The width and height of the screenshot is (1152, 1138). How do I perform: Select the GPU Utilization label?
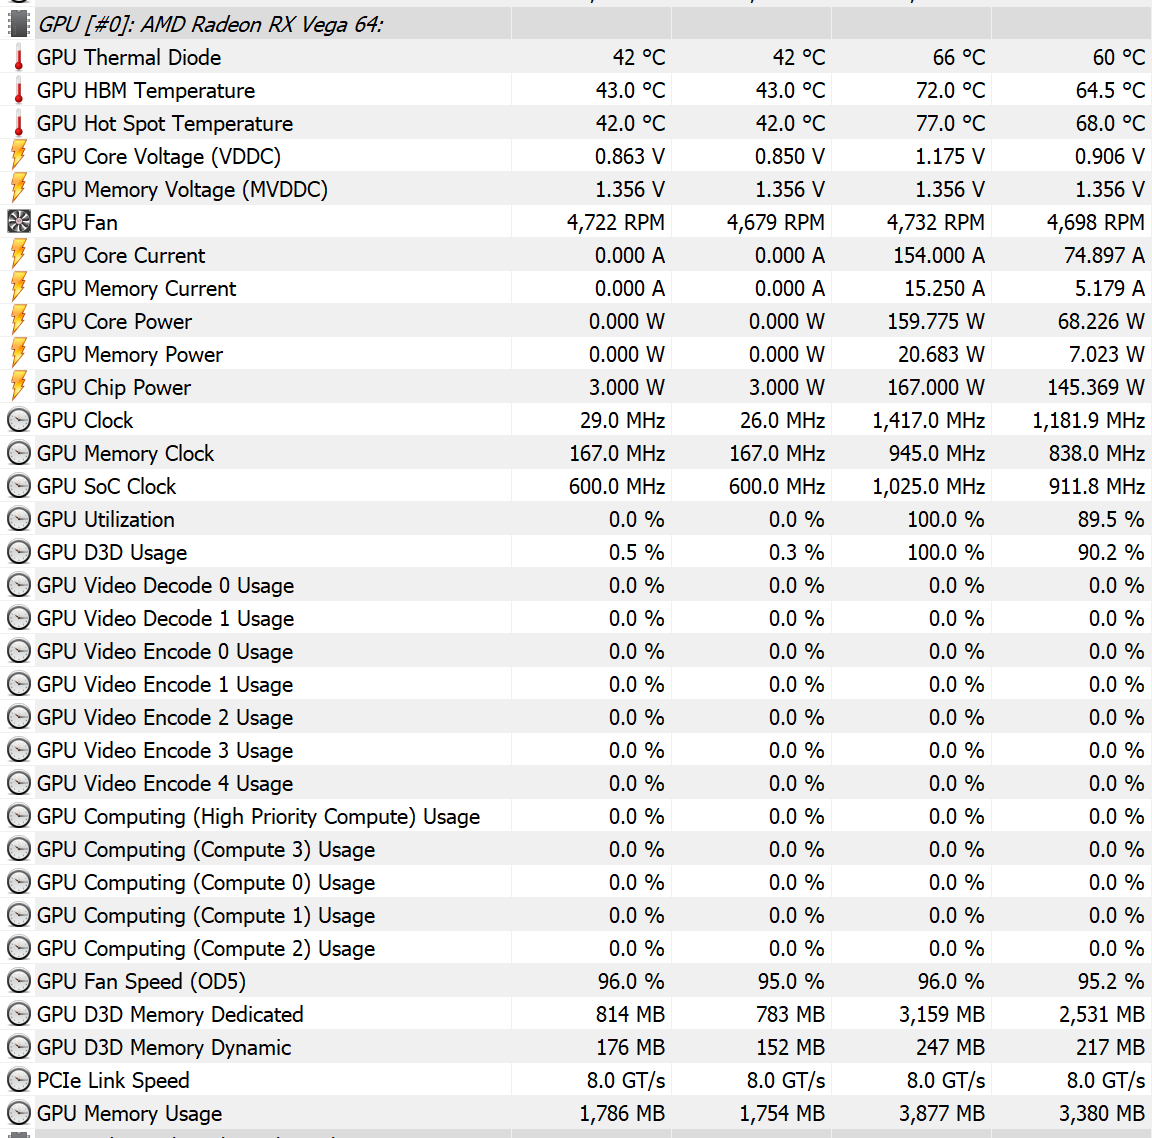coord(106,519)
